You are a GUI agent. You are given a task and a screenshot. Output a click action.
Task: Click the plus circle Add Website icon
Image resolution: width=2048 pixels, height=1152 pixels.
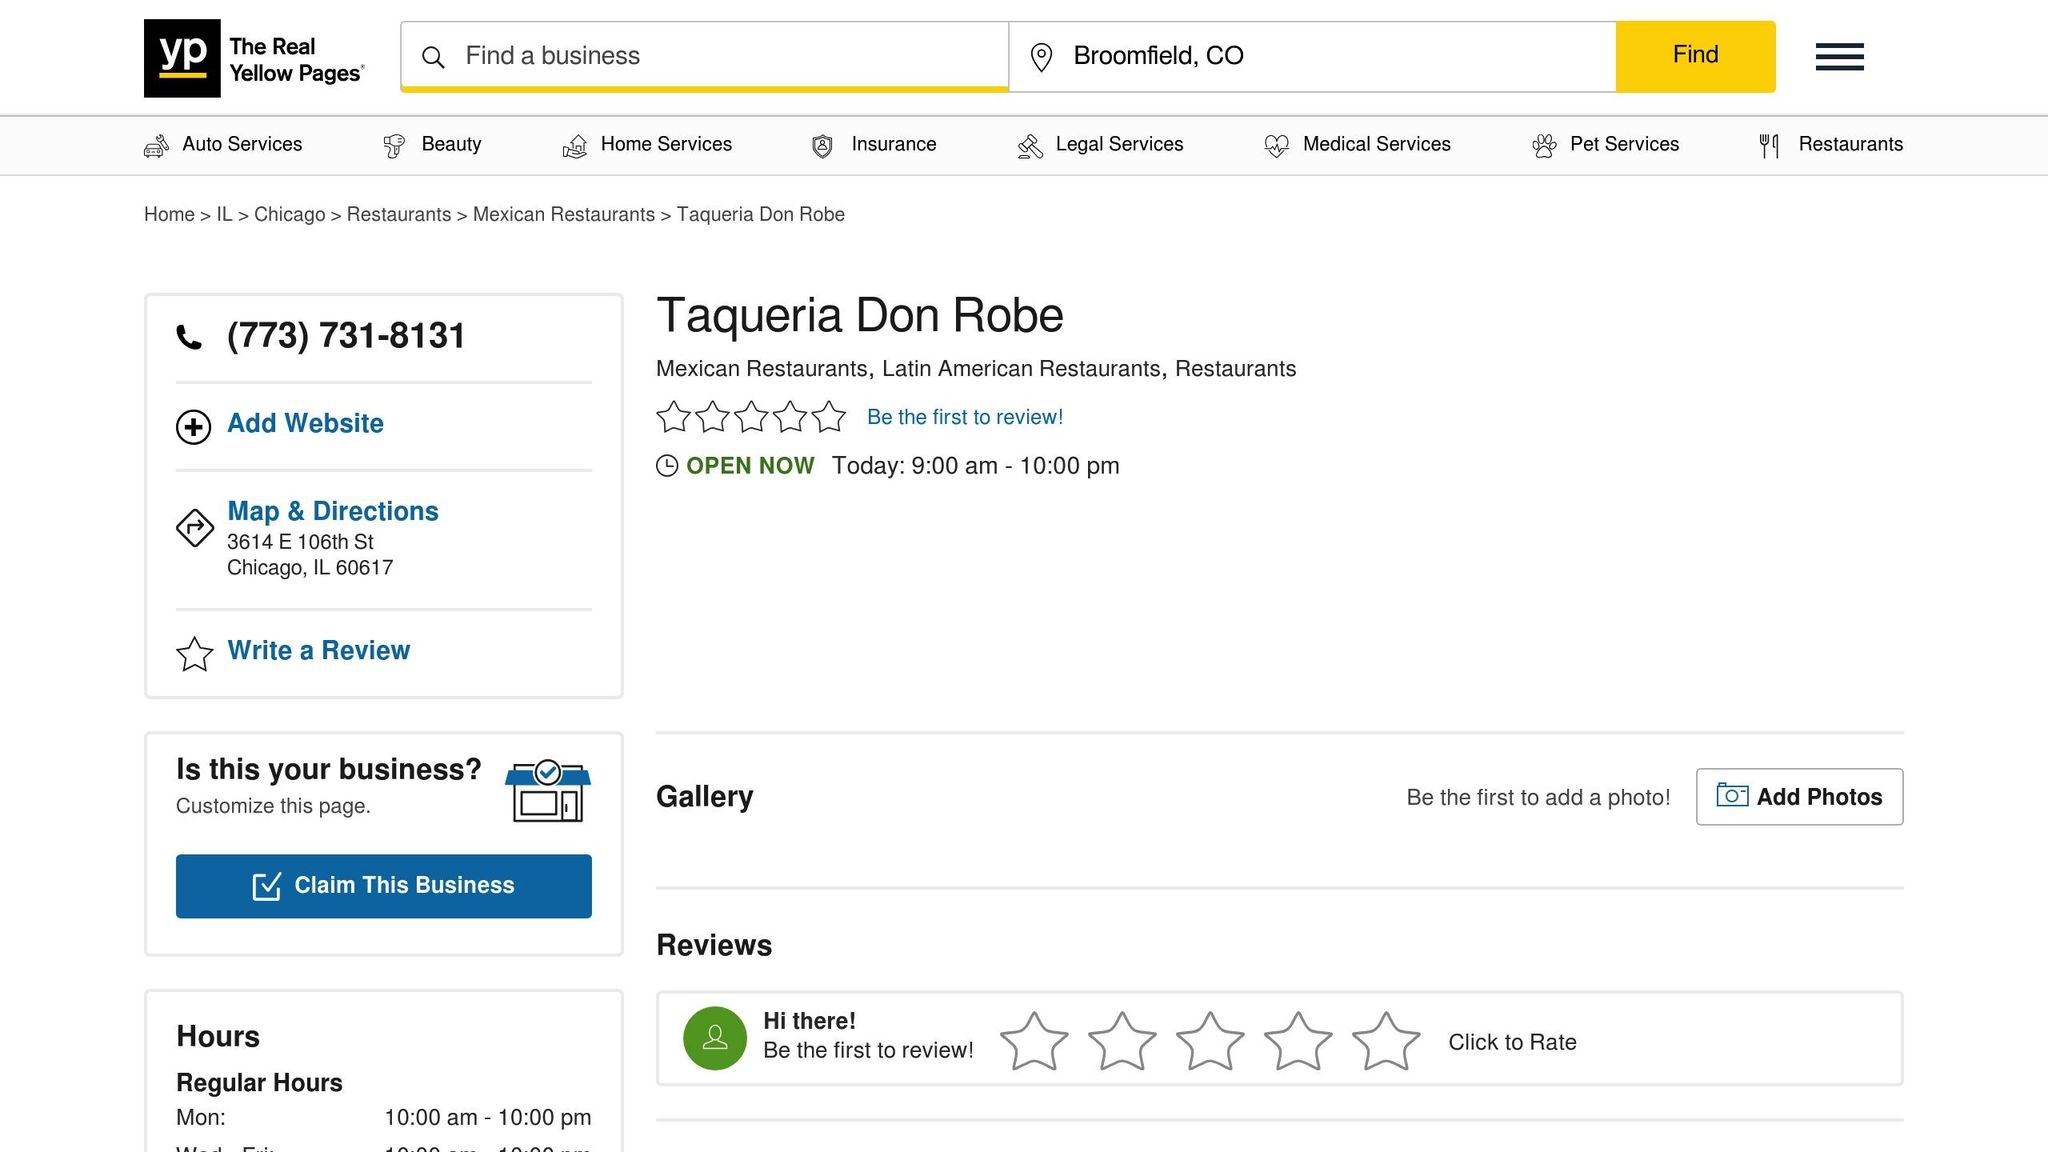point(193,427)
